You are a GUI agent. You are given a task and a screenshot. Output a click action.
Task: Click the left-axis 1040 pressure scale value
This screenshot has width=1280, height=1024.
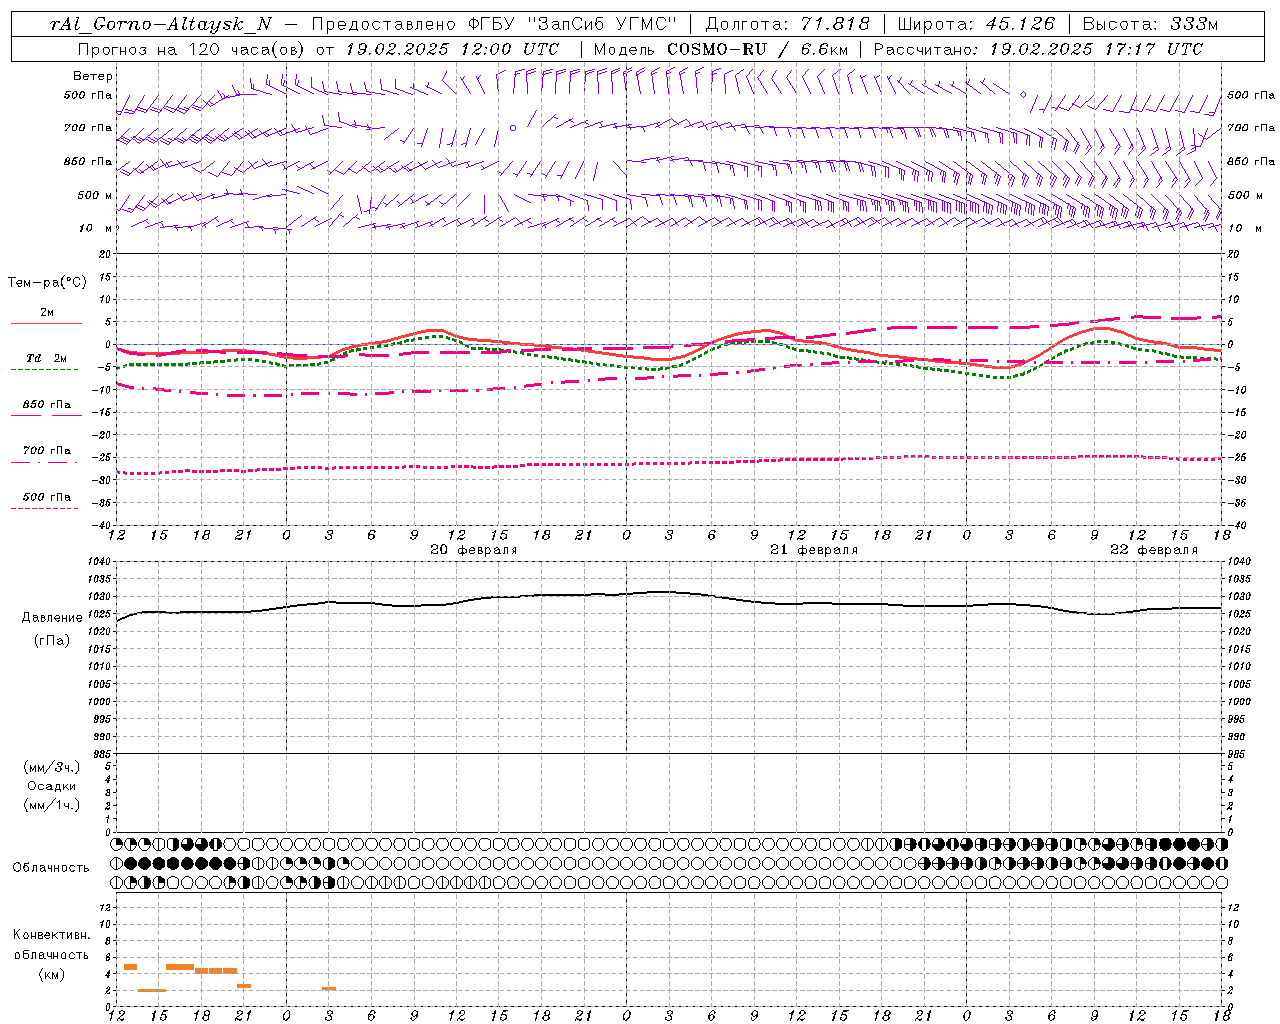click(x=98, y=562)
